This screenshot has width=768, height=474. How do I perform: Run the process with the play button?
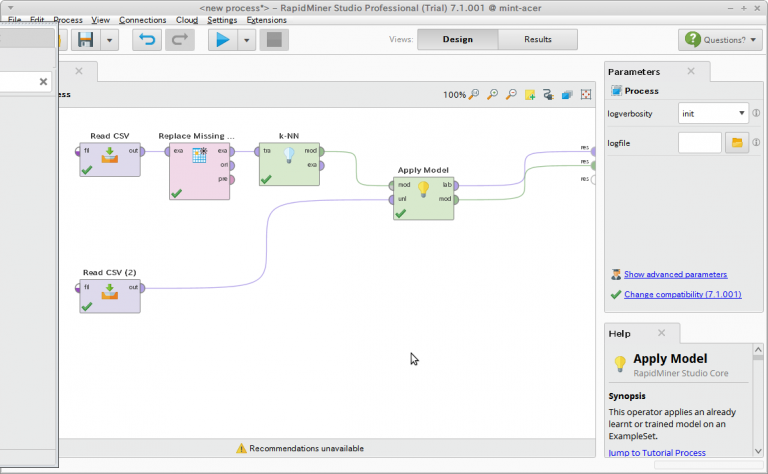(x=223, y=40)
